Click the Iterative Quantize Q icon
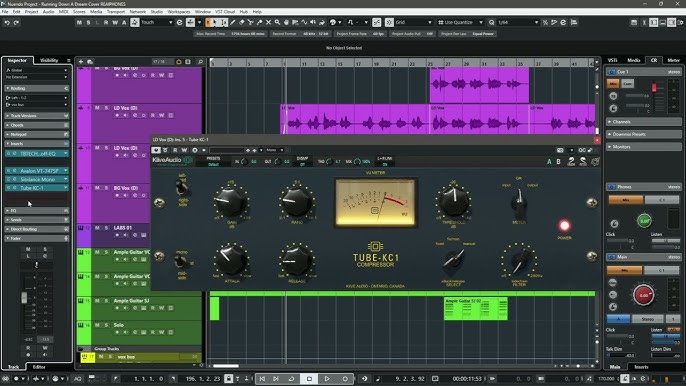This screenshot has width=686, height=386. tap(491, 22)
